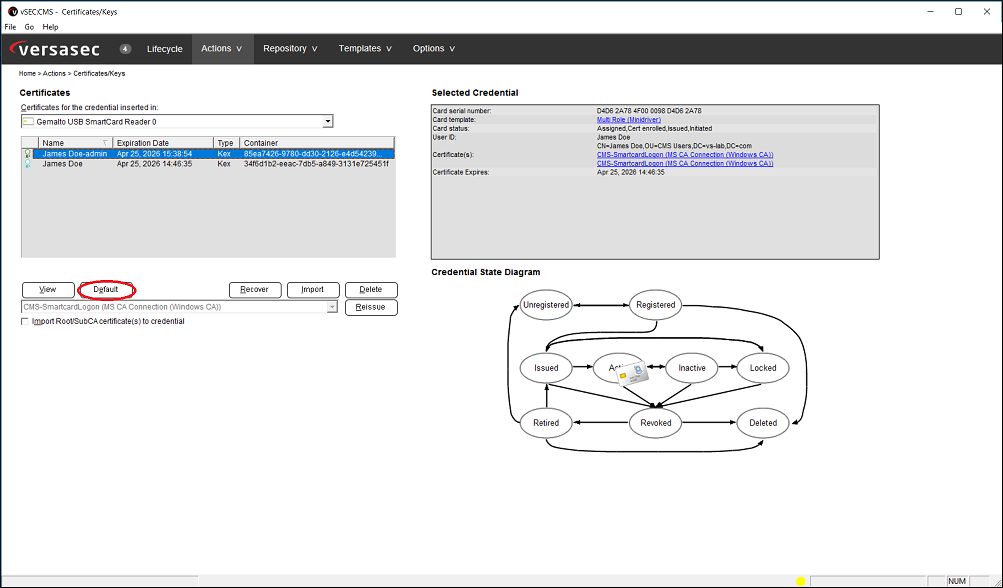Screen dimensions: 1003x588
Task: Expand the Actions menu
Action: (222, 49)
